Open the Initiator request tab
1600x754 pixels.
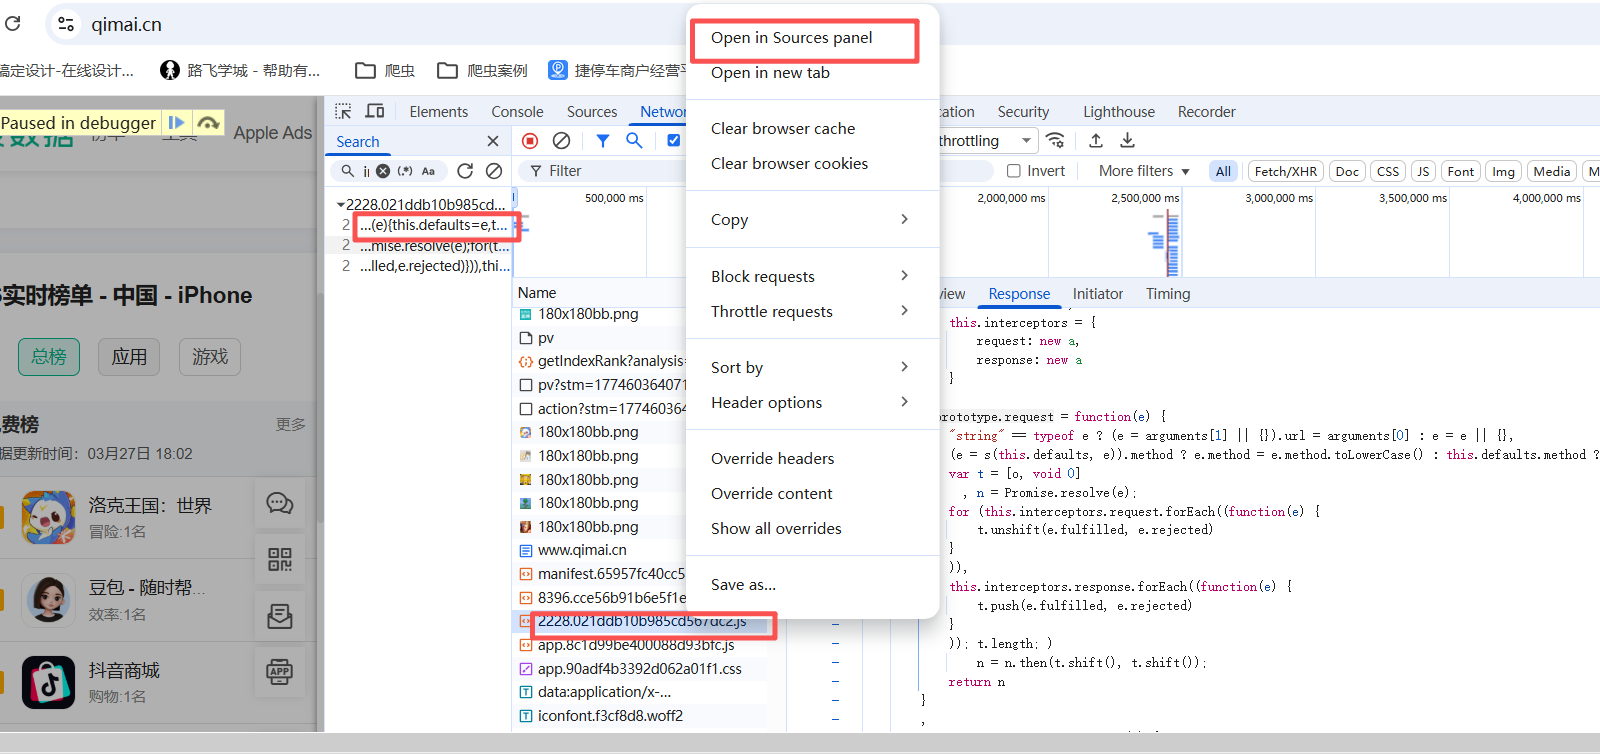1097,294
